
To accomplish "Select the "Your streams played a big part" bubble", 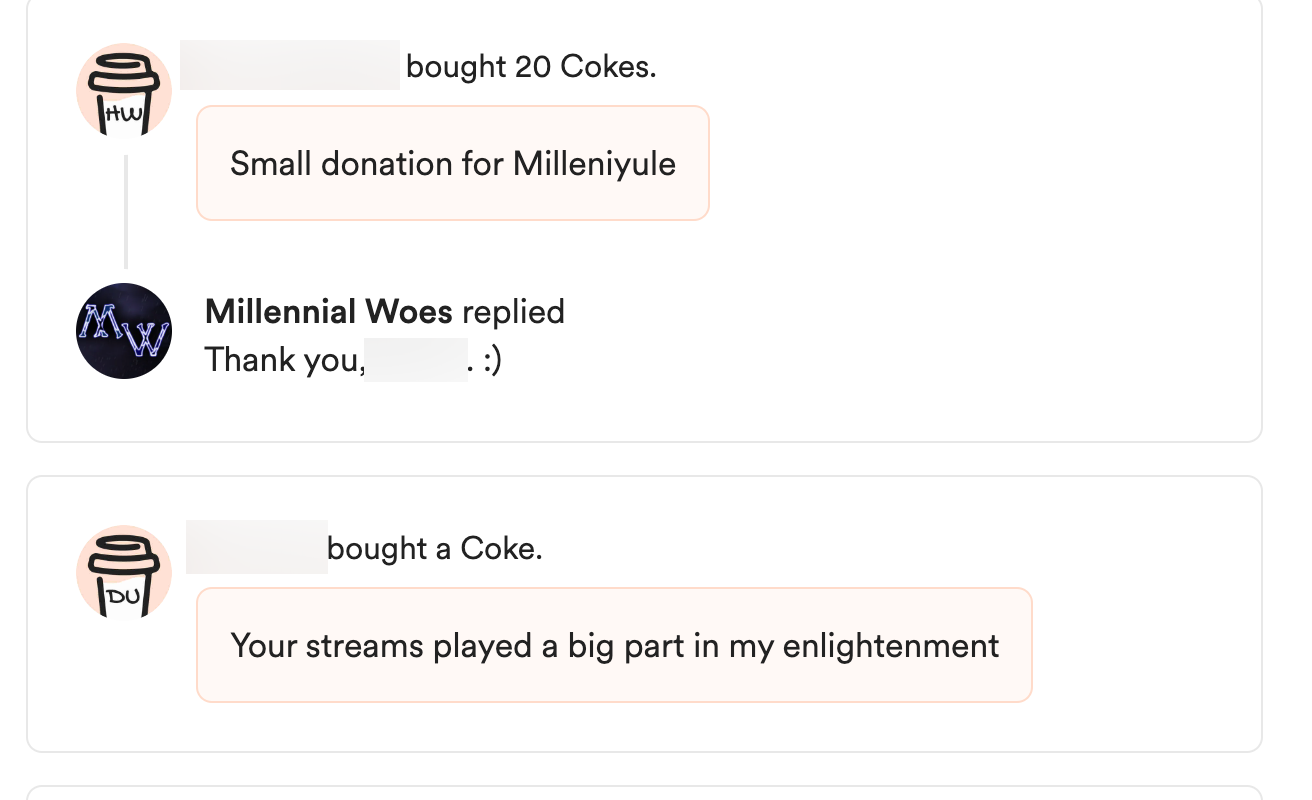I will tap(614, 645).
